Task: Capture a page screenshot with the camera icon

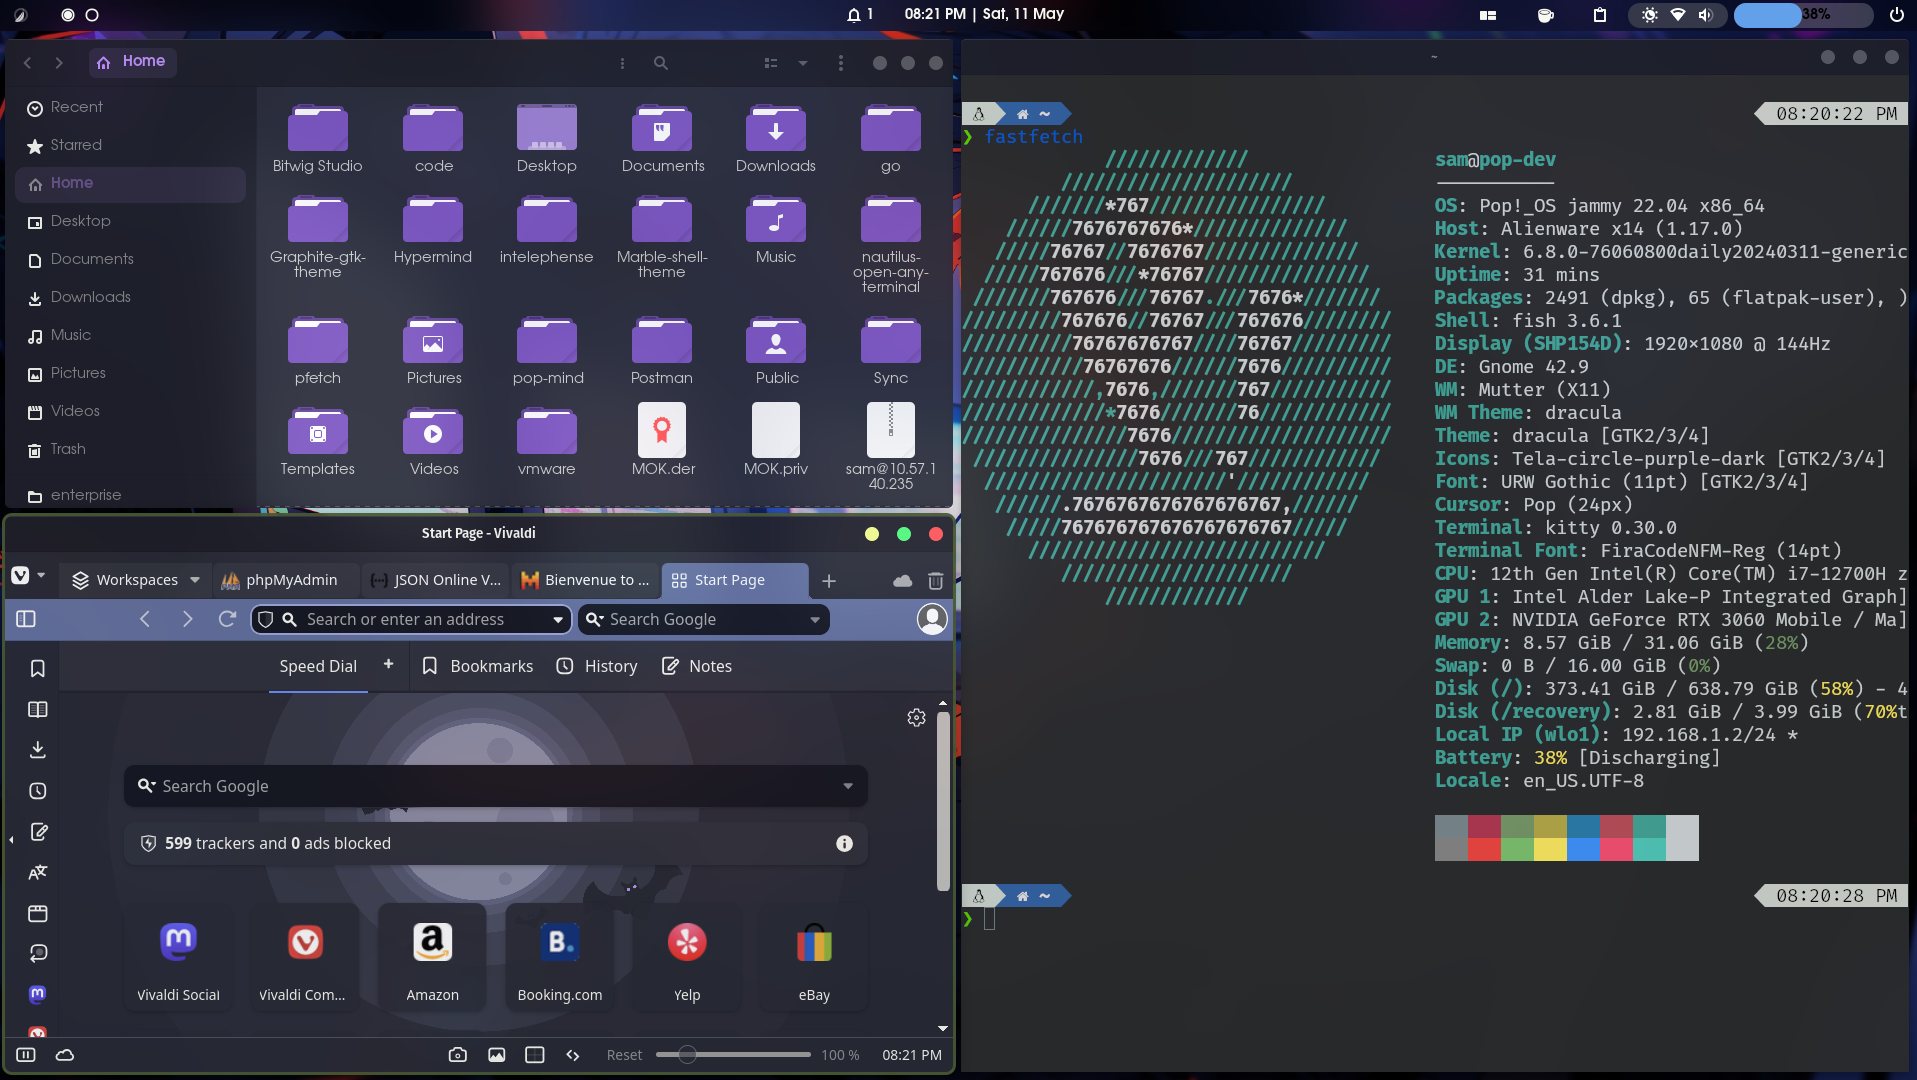Action: point(457,1055)
